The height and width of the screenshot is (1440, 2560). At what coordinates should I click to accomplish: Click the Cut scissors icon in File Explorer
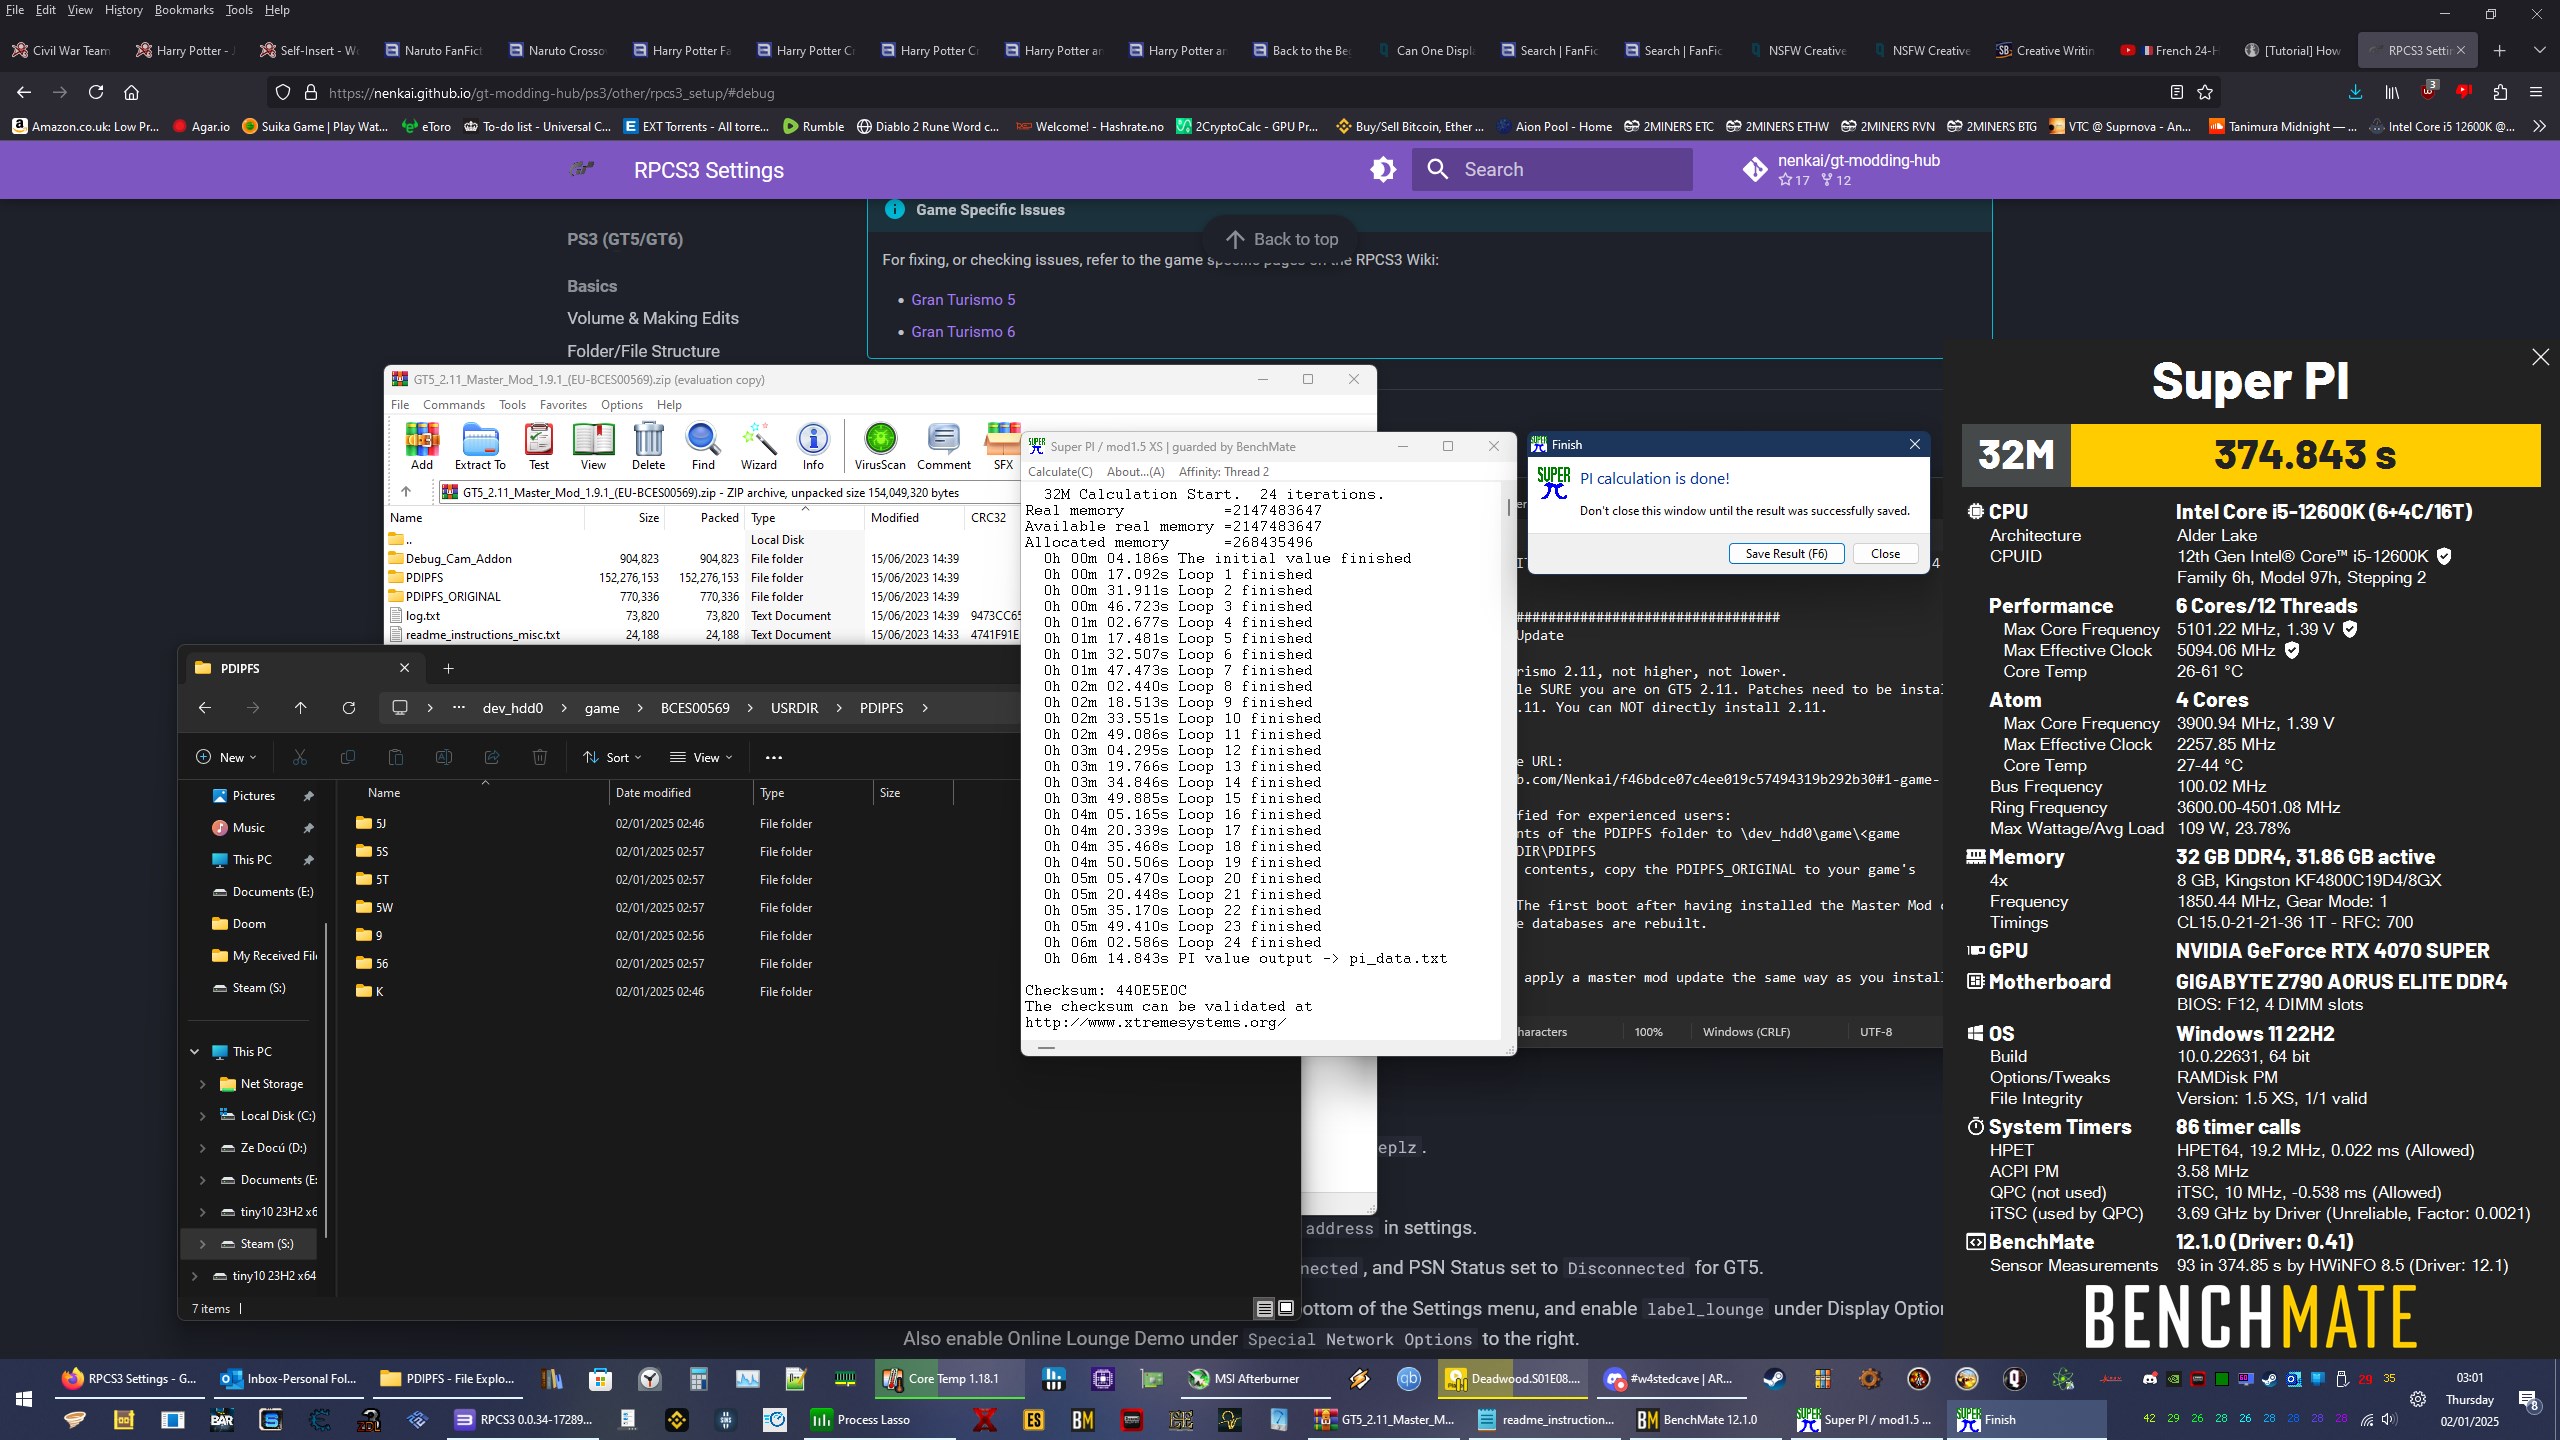coord(300,757)
